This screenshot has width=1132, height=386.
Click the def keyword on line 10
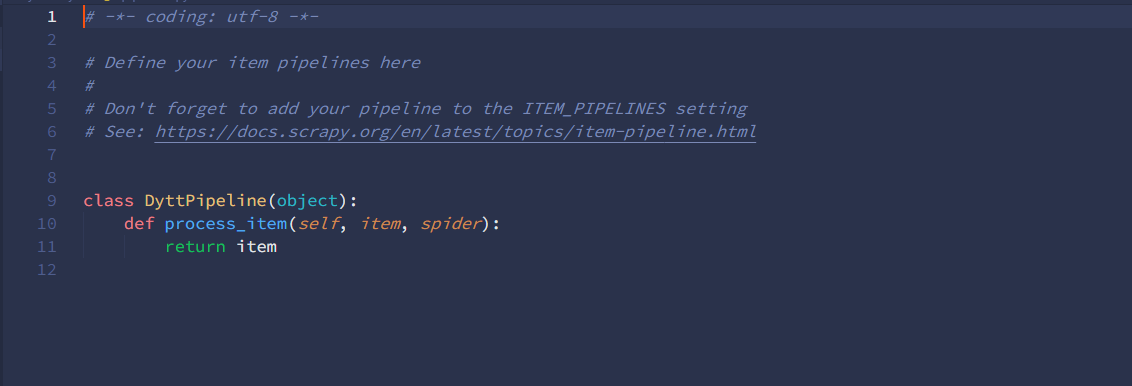pyautogui.click(x=139, y=224)
